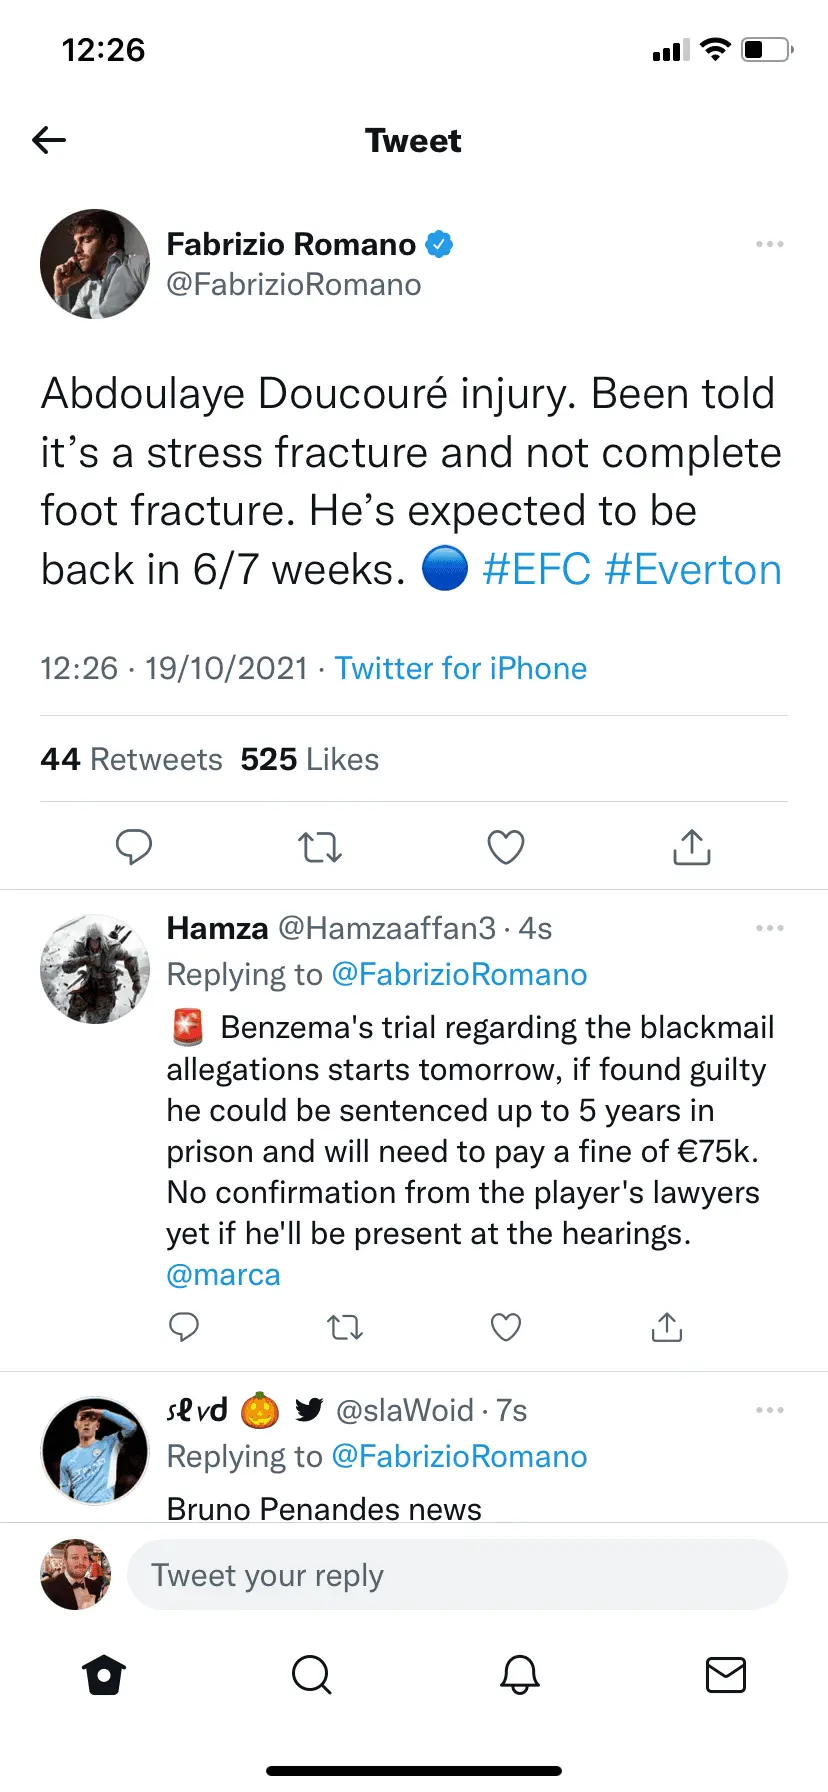View the 44 Retweets list
The image size is (828, 1792).
click(131, 760)
